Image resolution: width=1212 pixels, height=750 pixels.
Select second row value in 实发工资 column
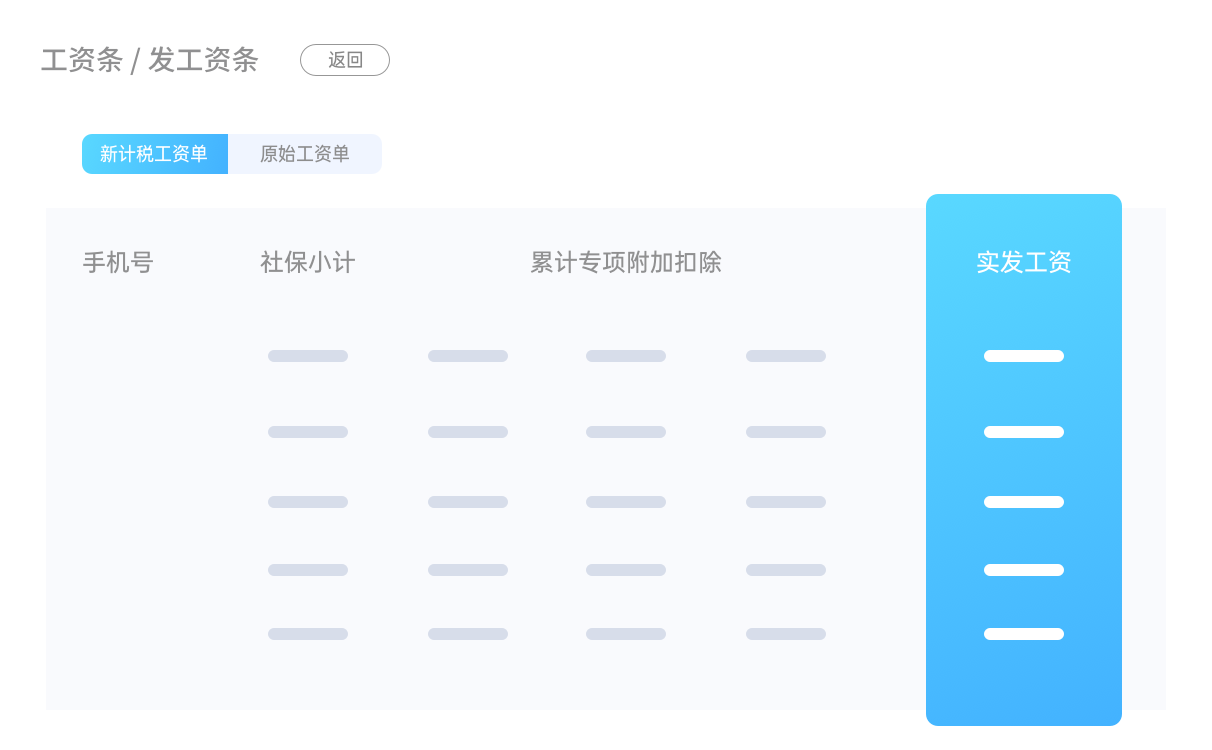(1023, 432)
